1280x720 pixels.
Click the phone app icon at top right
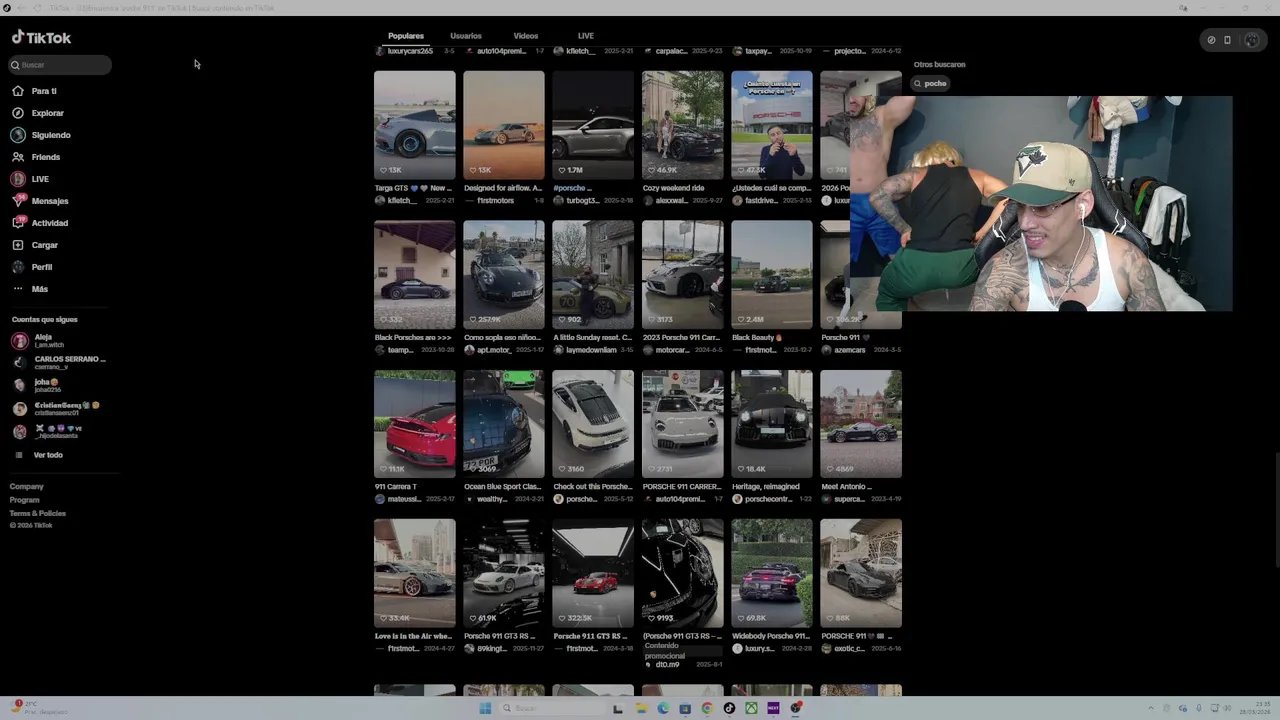[x=1227, y=40]
